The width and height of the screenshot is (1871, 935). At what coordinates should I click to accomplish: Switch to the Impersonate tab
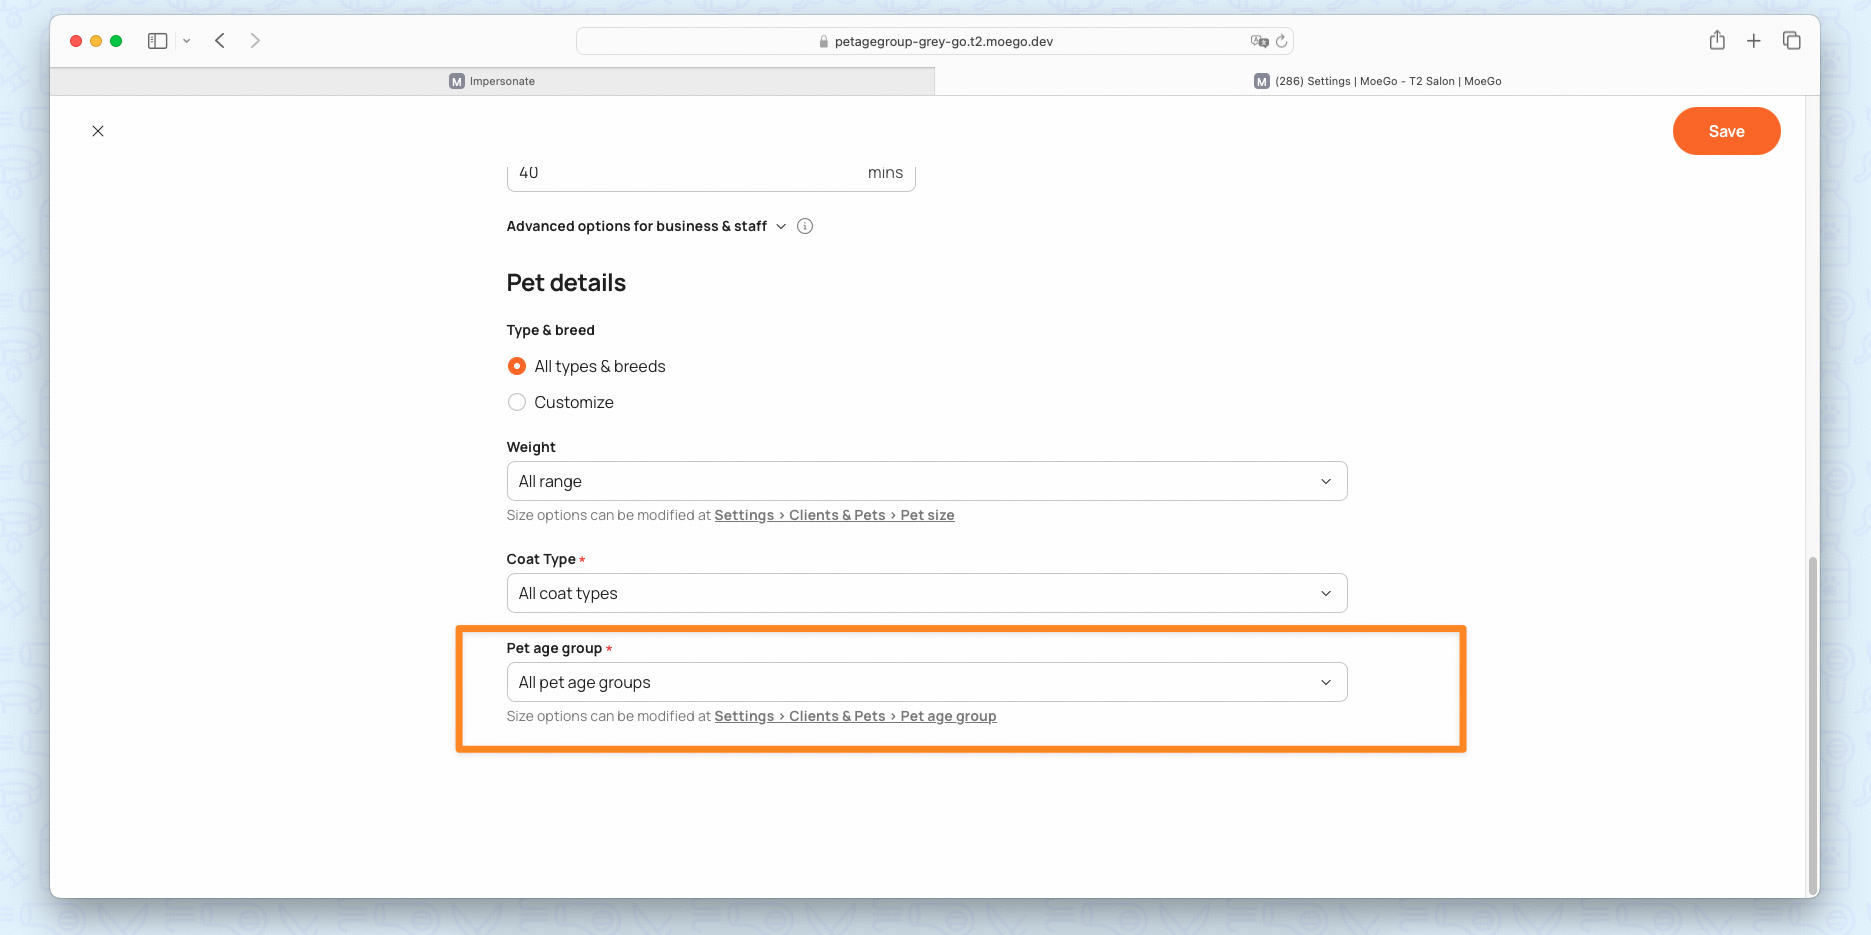tap(492, 81)
